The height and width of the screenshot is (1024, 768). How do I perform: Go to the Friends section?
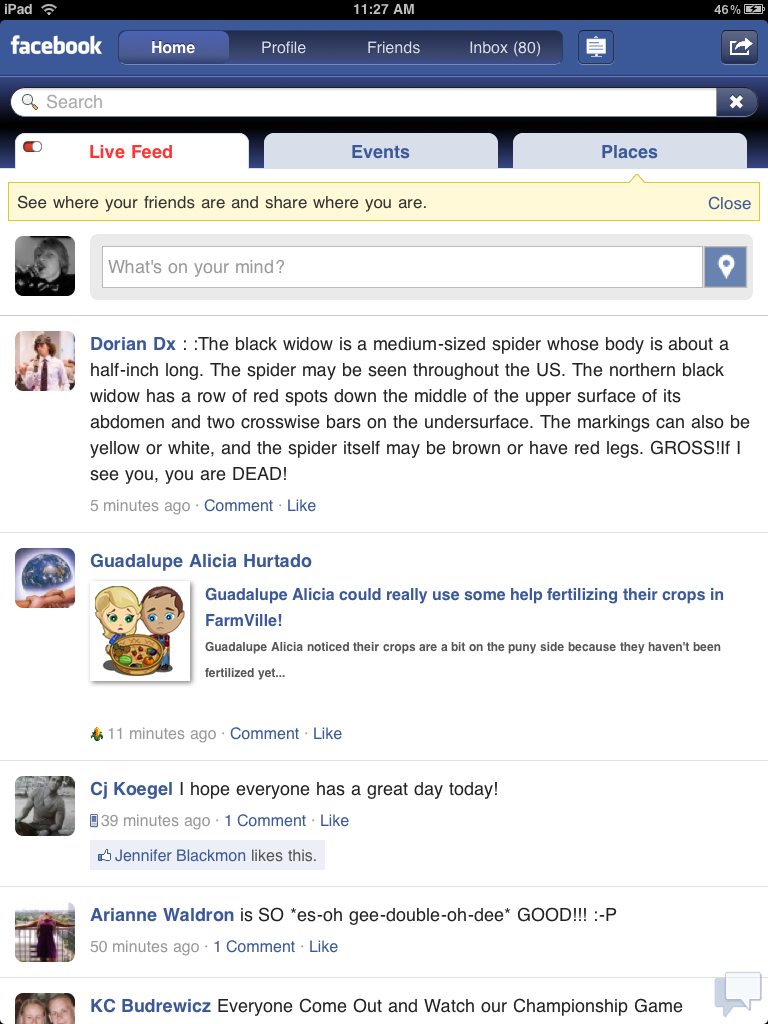393,48
